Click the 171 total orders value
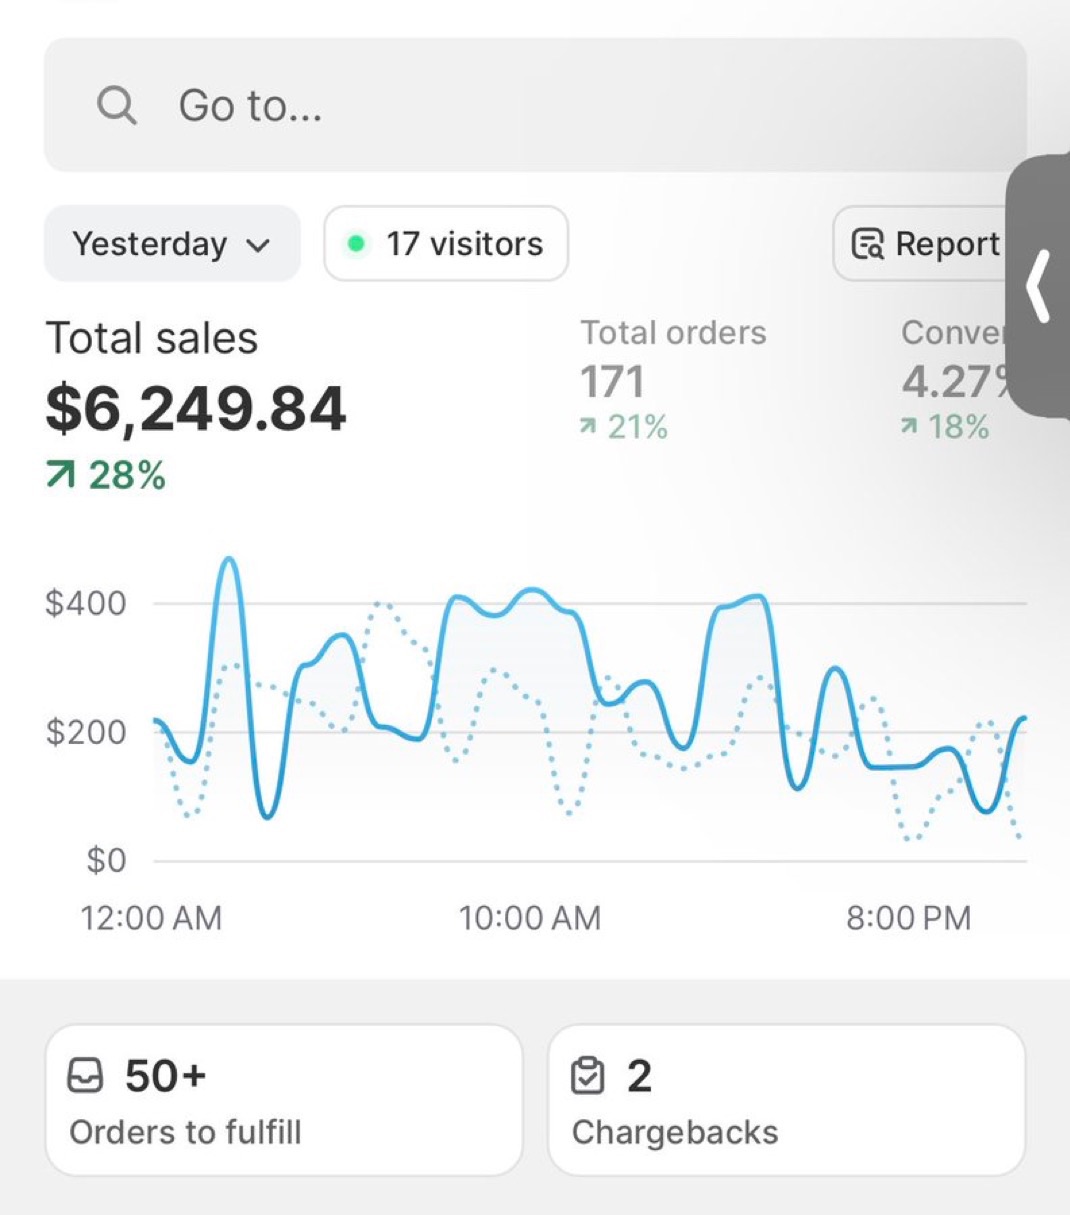This screenshot has width=1070, height=1215. pos(613,381)
